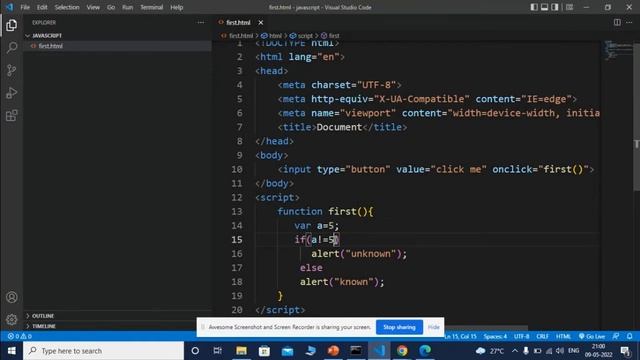Open the Help menu

177,7
